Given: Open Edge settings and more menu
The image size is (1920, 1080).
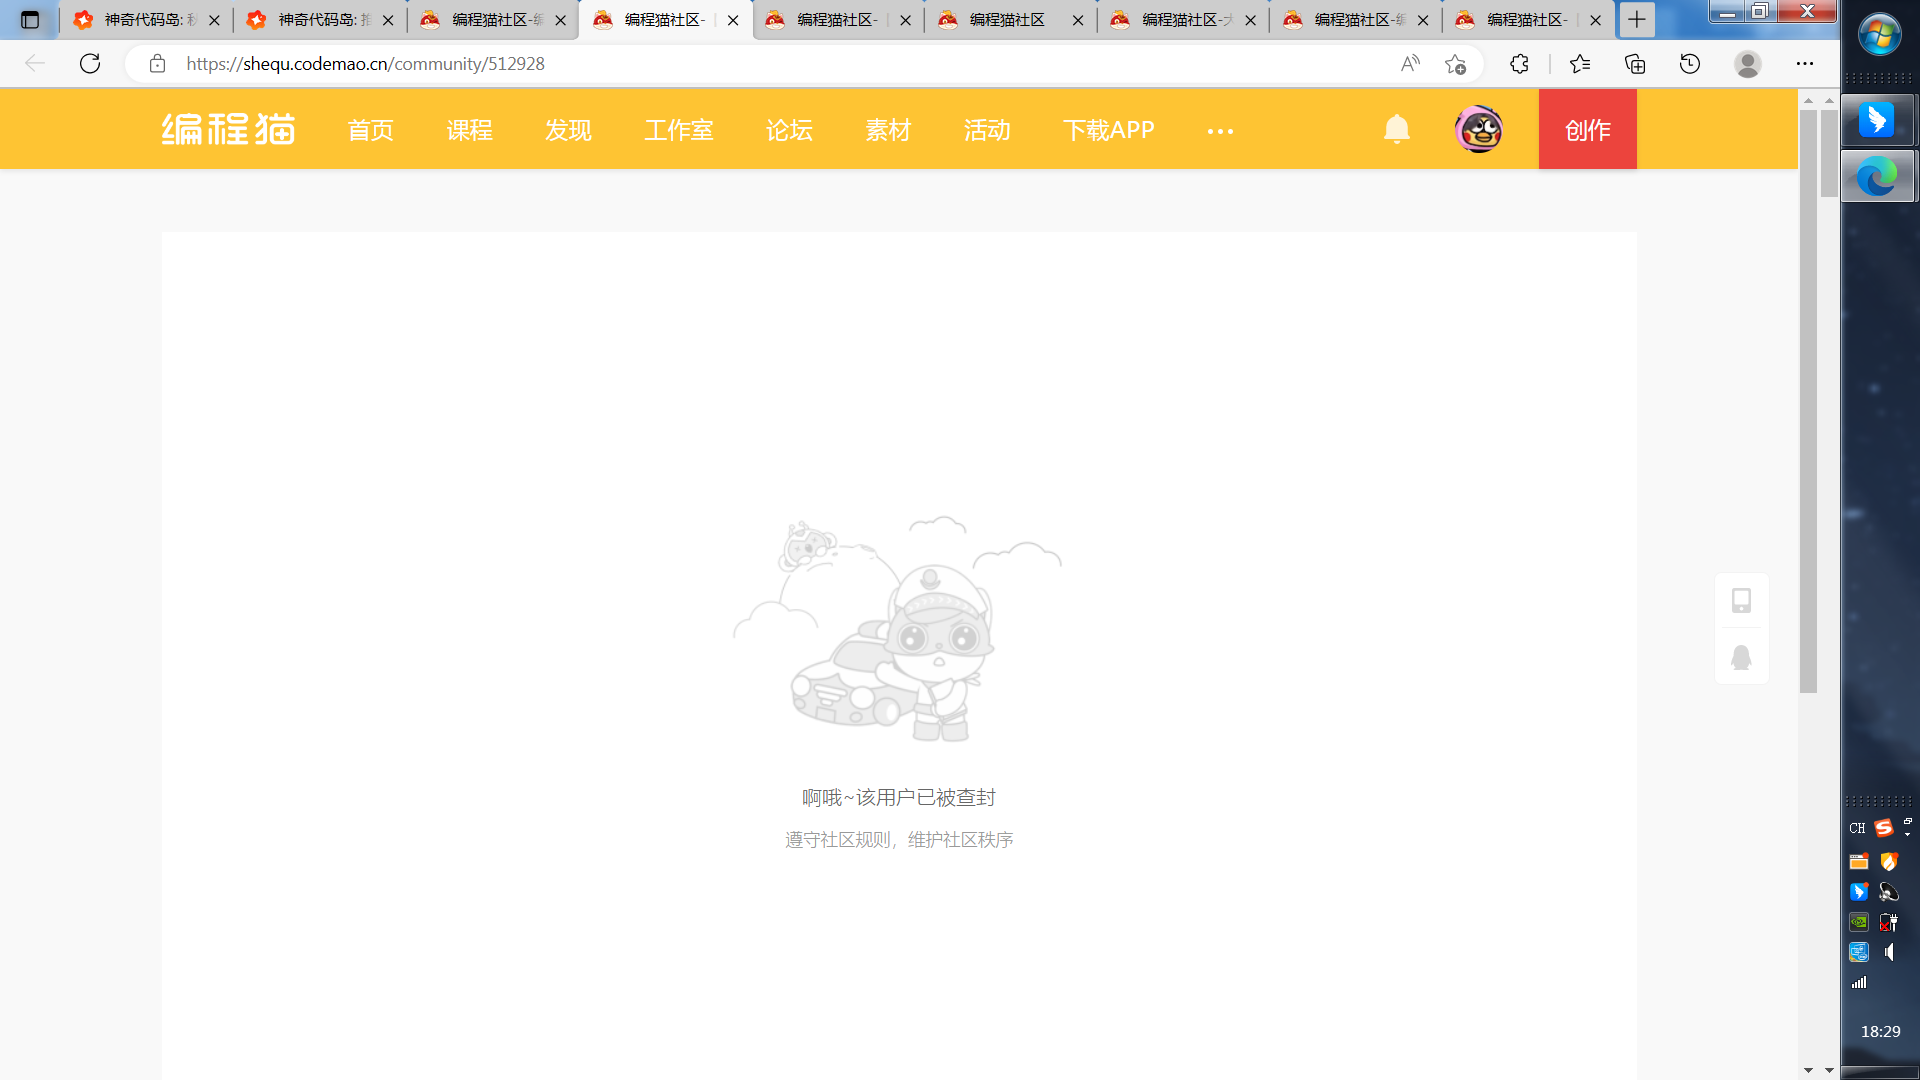Looking at the screenshot, I should [1805, 64].
